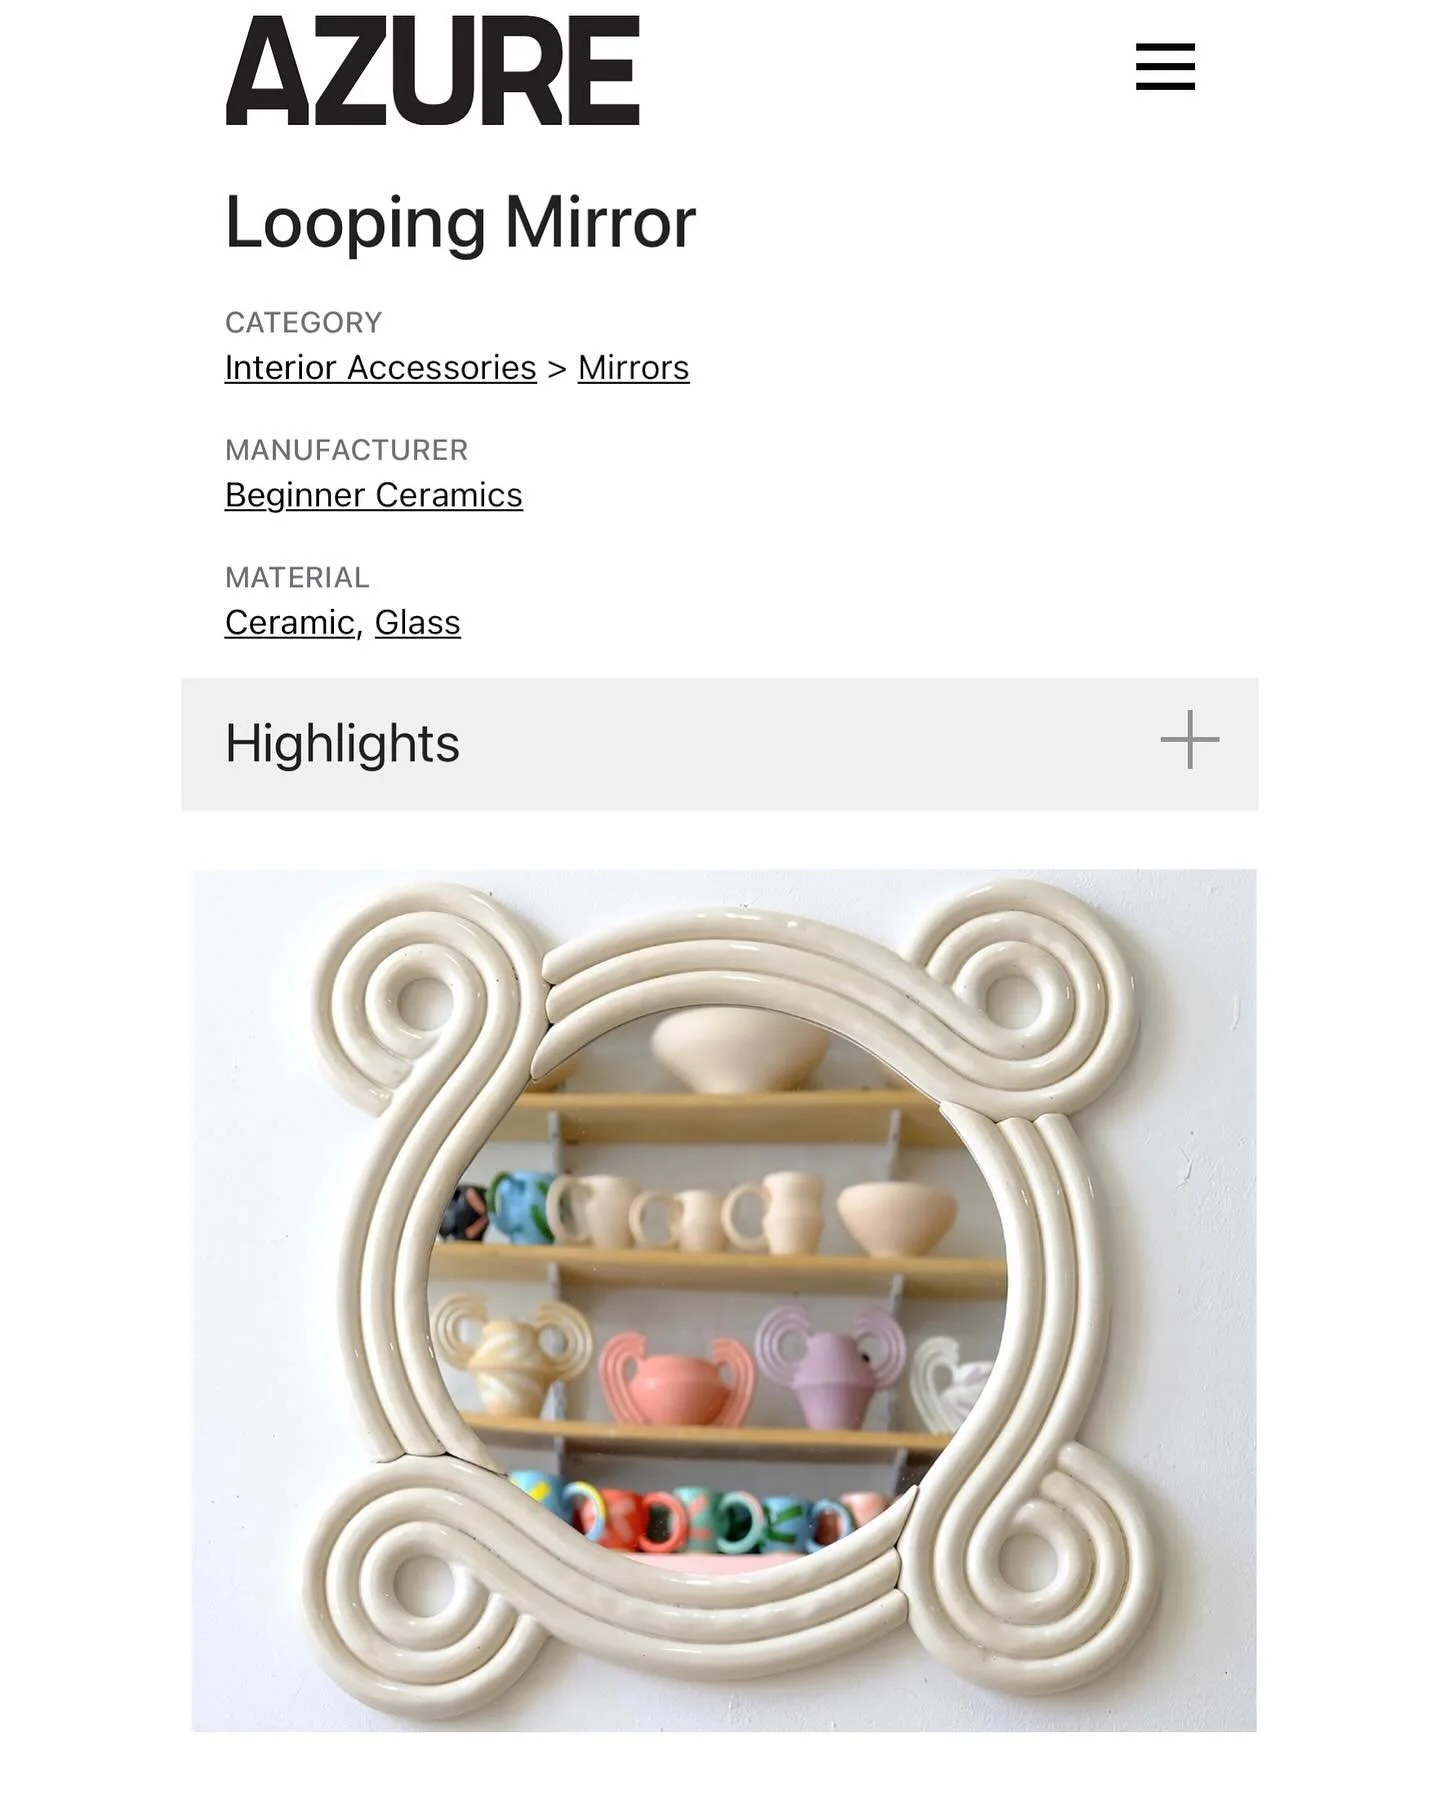The image size is (1440, 1800).
Task: Click the Looping Mirror title heading
Action: pos(460,222)
